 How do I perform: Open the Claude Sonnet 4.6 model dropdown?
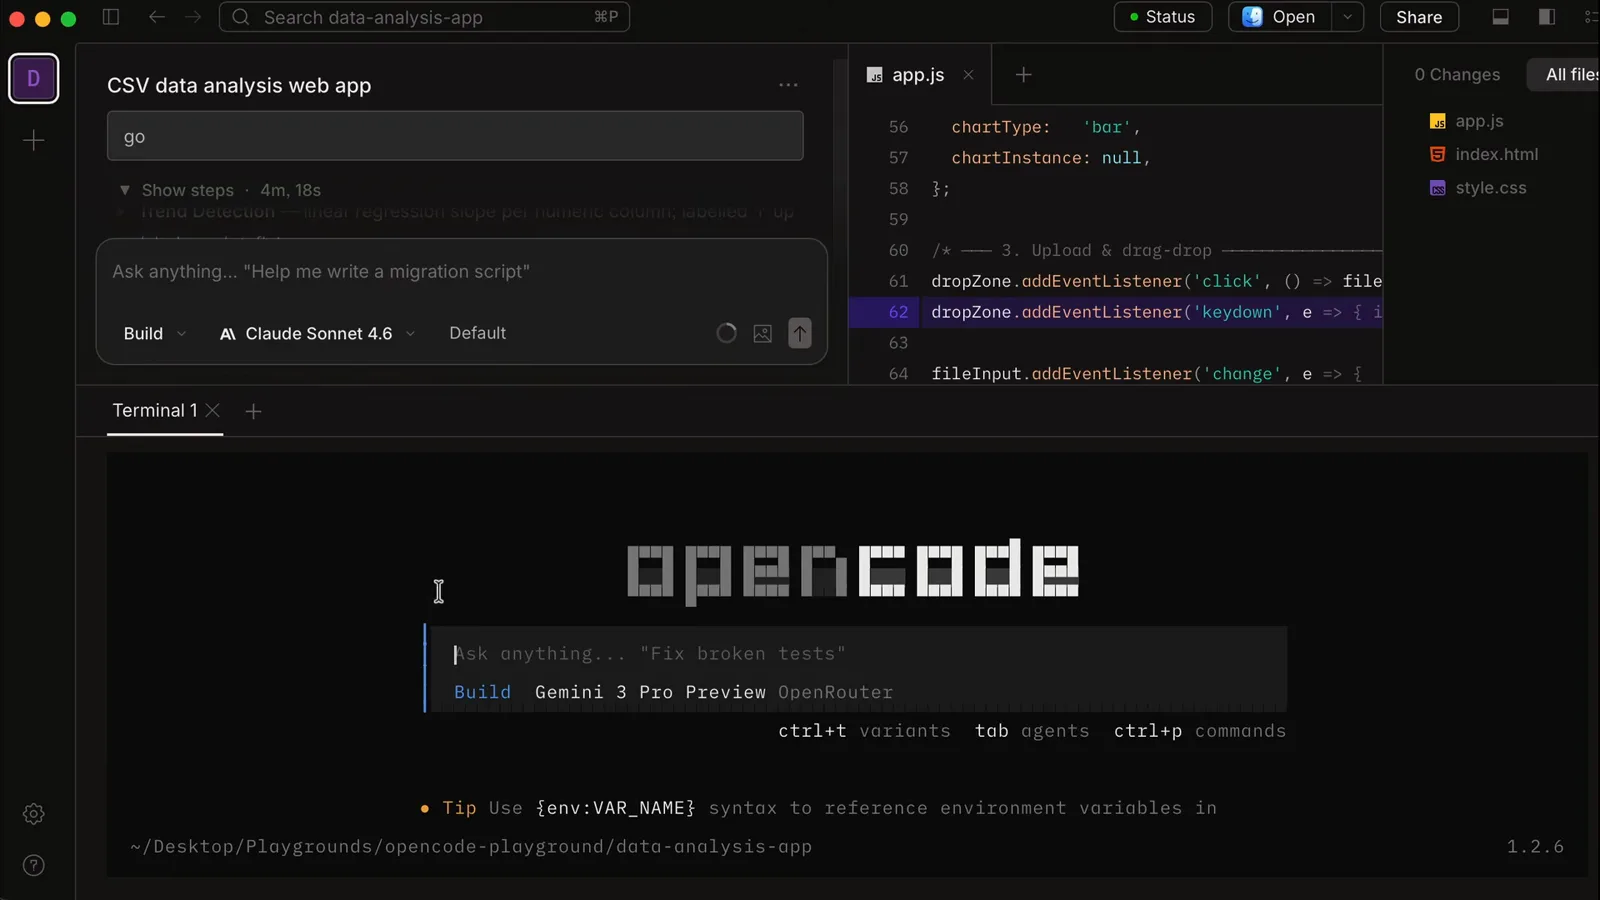pyautogui.click(x=317, y=333)
